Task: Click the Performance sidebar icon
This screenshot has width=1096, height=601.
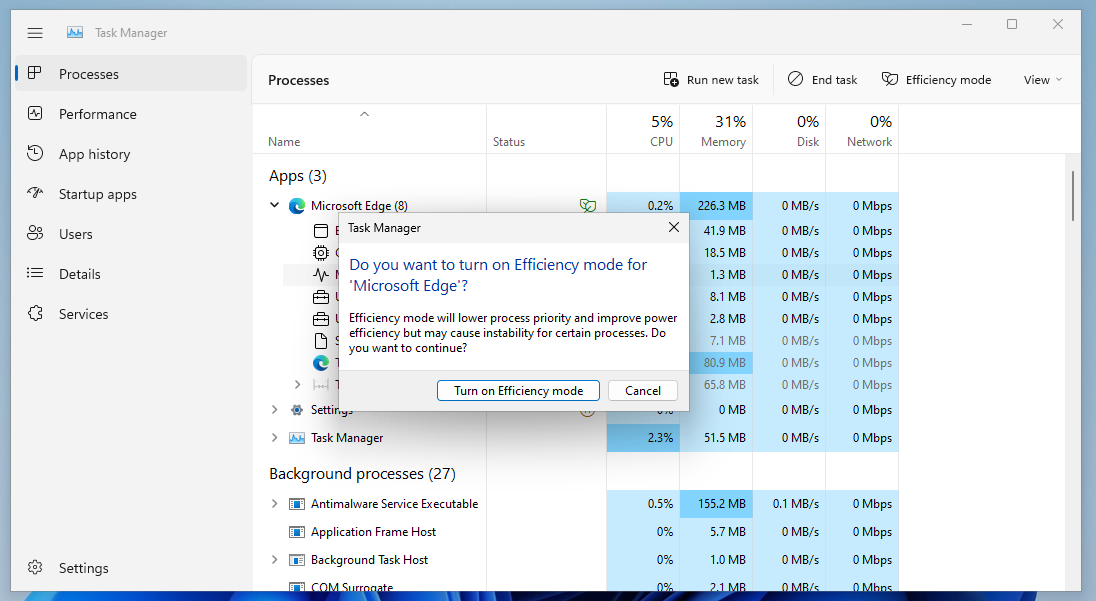Action: (x=35, y=113)
